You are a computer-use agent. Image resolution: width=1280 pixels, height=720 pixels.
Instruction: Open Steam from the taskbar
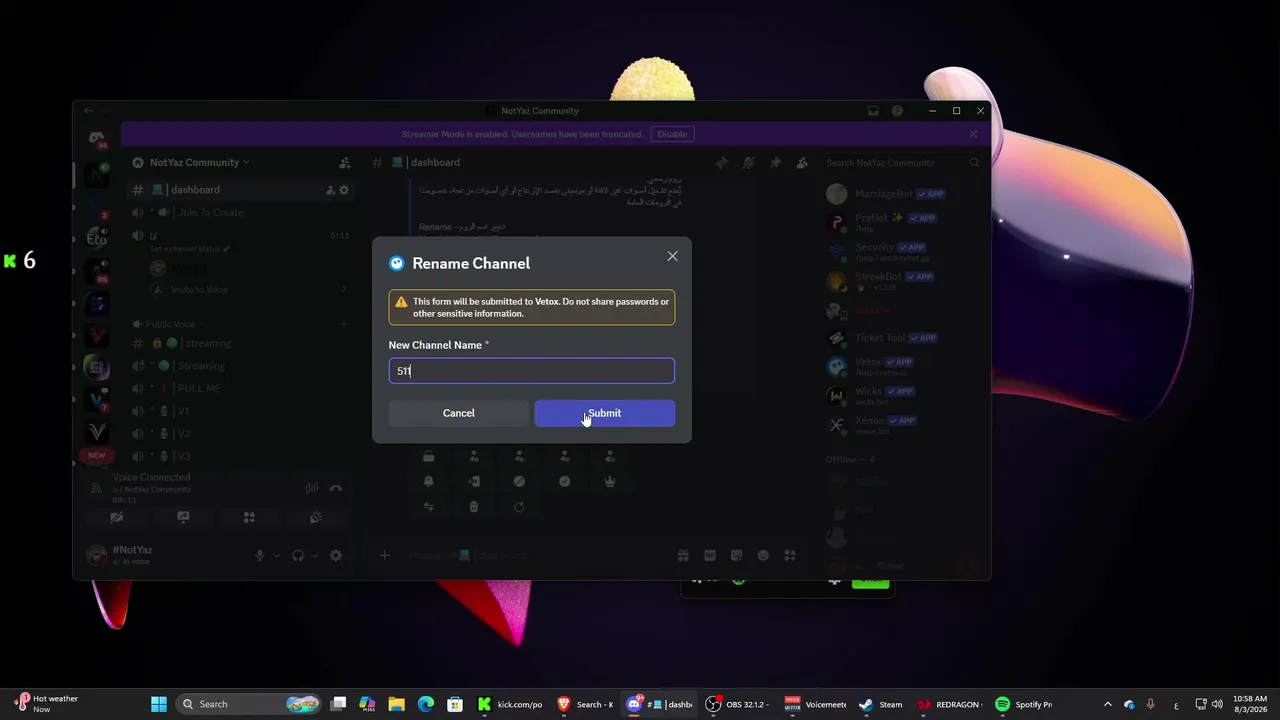[x=880, y=704]
